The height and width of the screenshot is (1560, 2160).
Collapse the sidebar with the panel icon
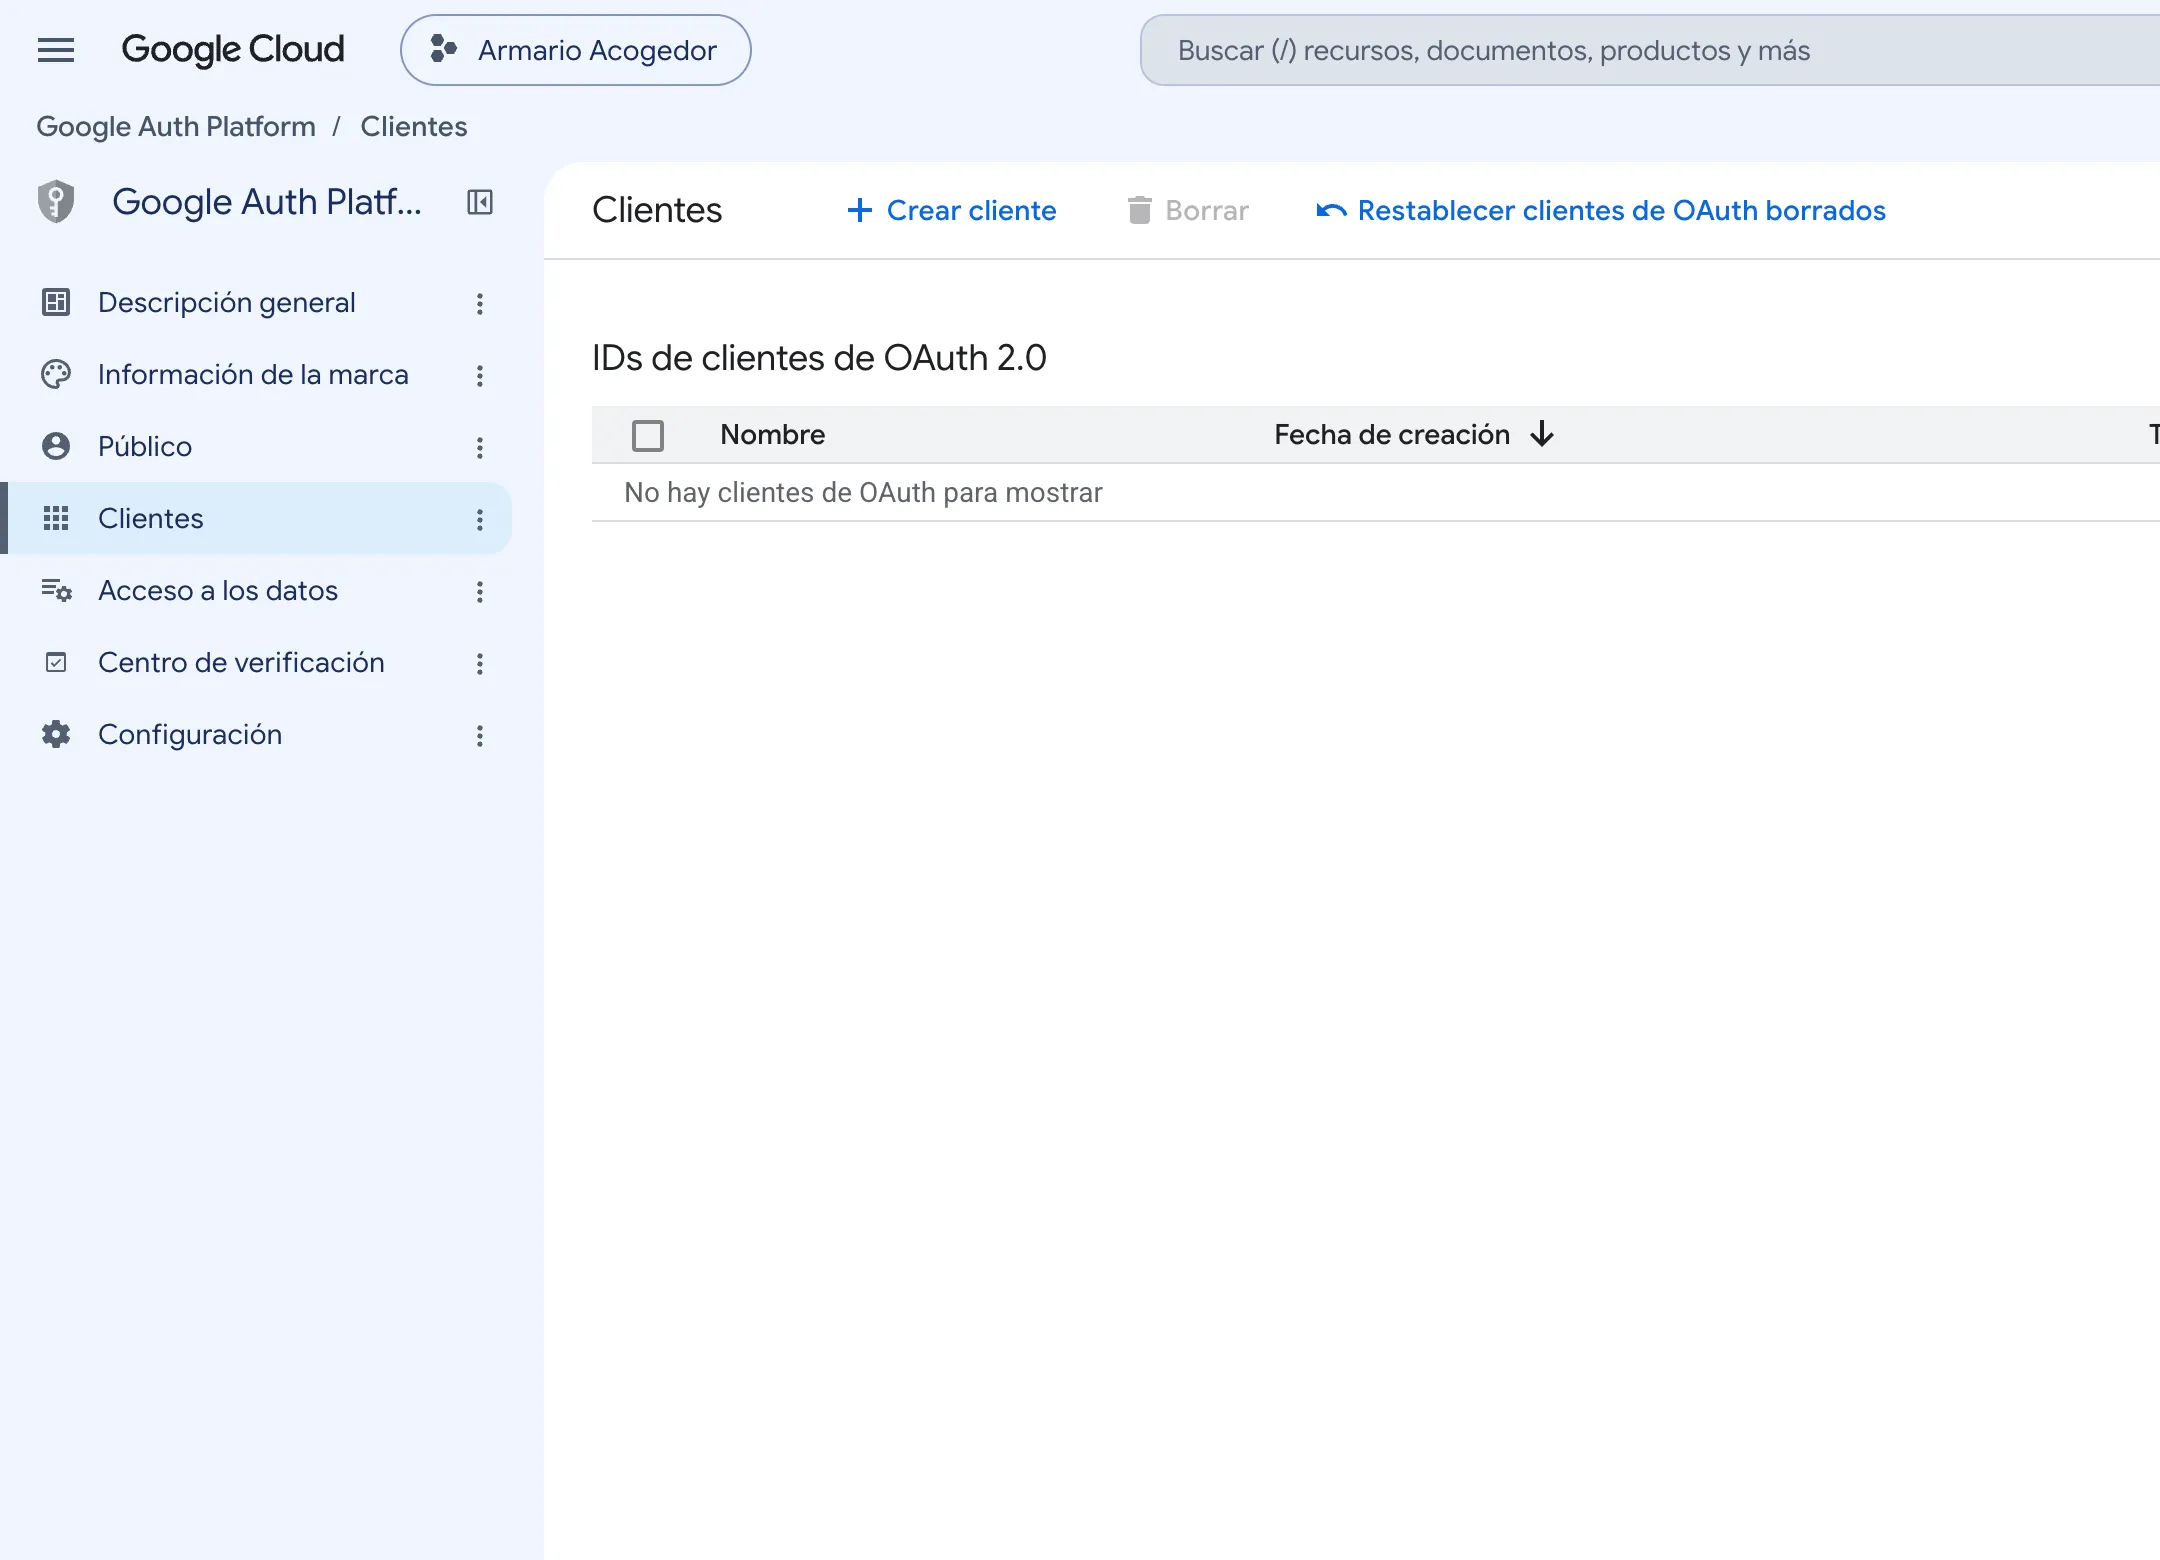[480, 202]
